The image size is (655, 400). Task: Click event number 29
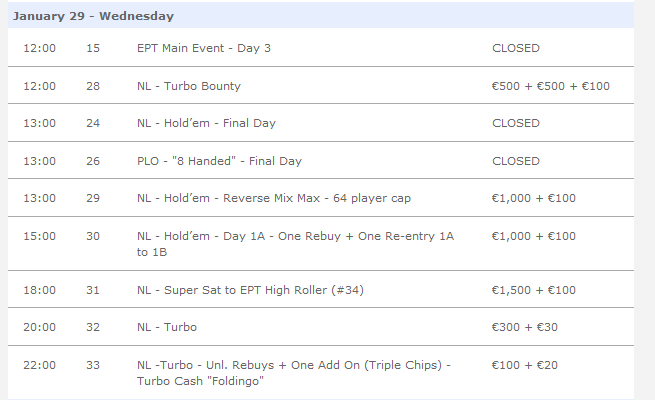(93, 198)
